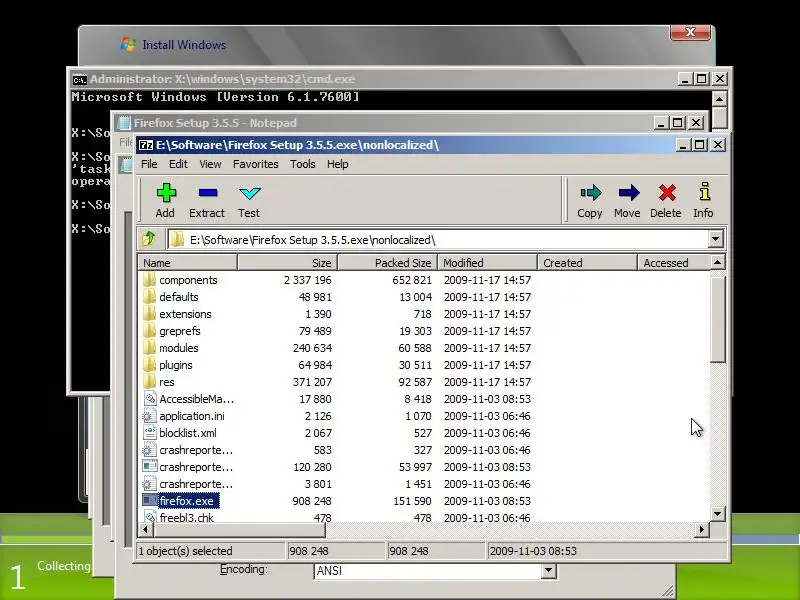
Task: Click the application.ini file icon
Action: 149,416
